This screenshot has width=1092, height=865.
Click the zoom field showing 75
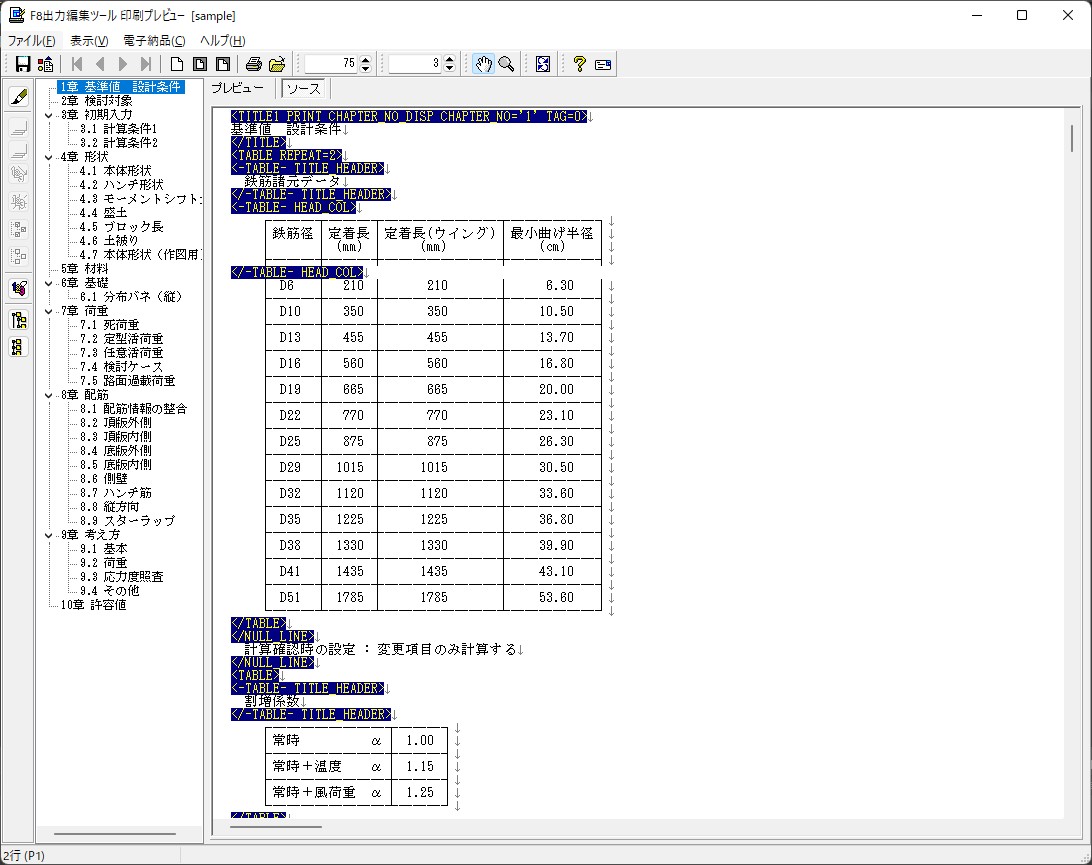click(x=332, y=64)
